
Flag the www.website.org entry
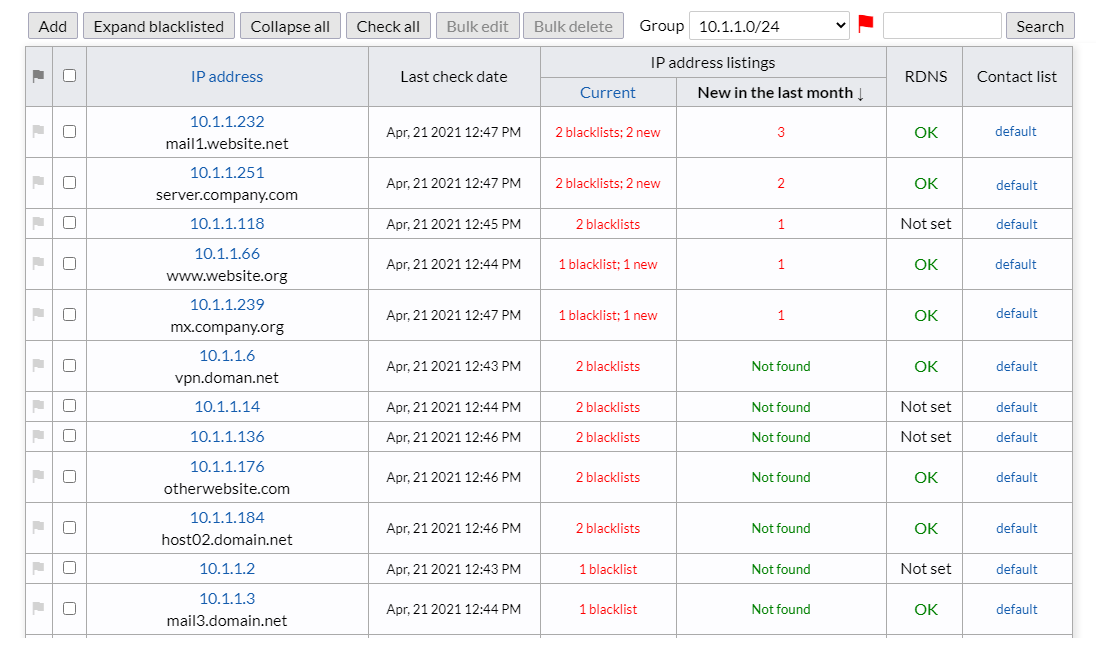tap(39, 264)
